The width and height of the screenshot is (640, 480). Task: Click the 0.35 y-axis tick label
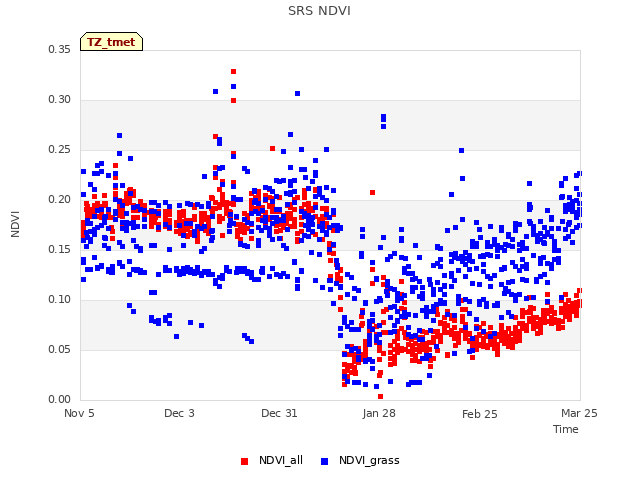59,49
